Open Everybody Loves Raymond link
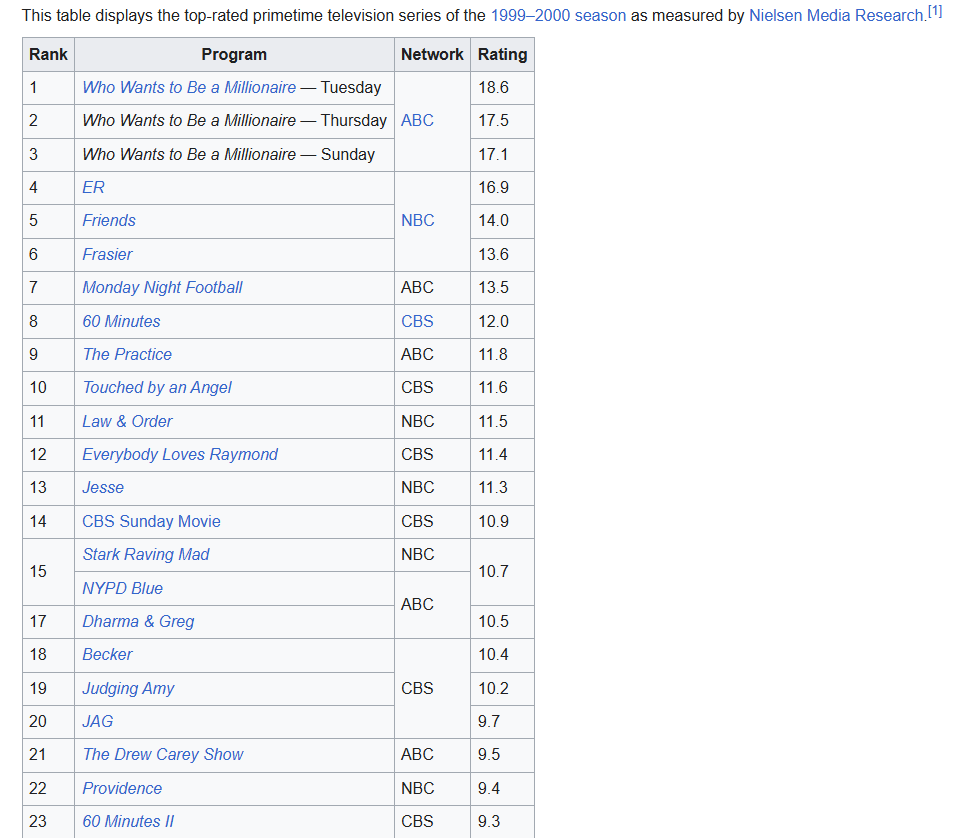Image resolution: width=955 pixels, height=838 pixels. 180,454
